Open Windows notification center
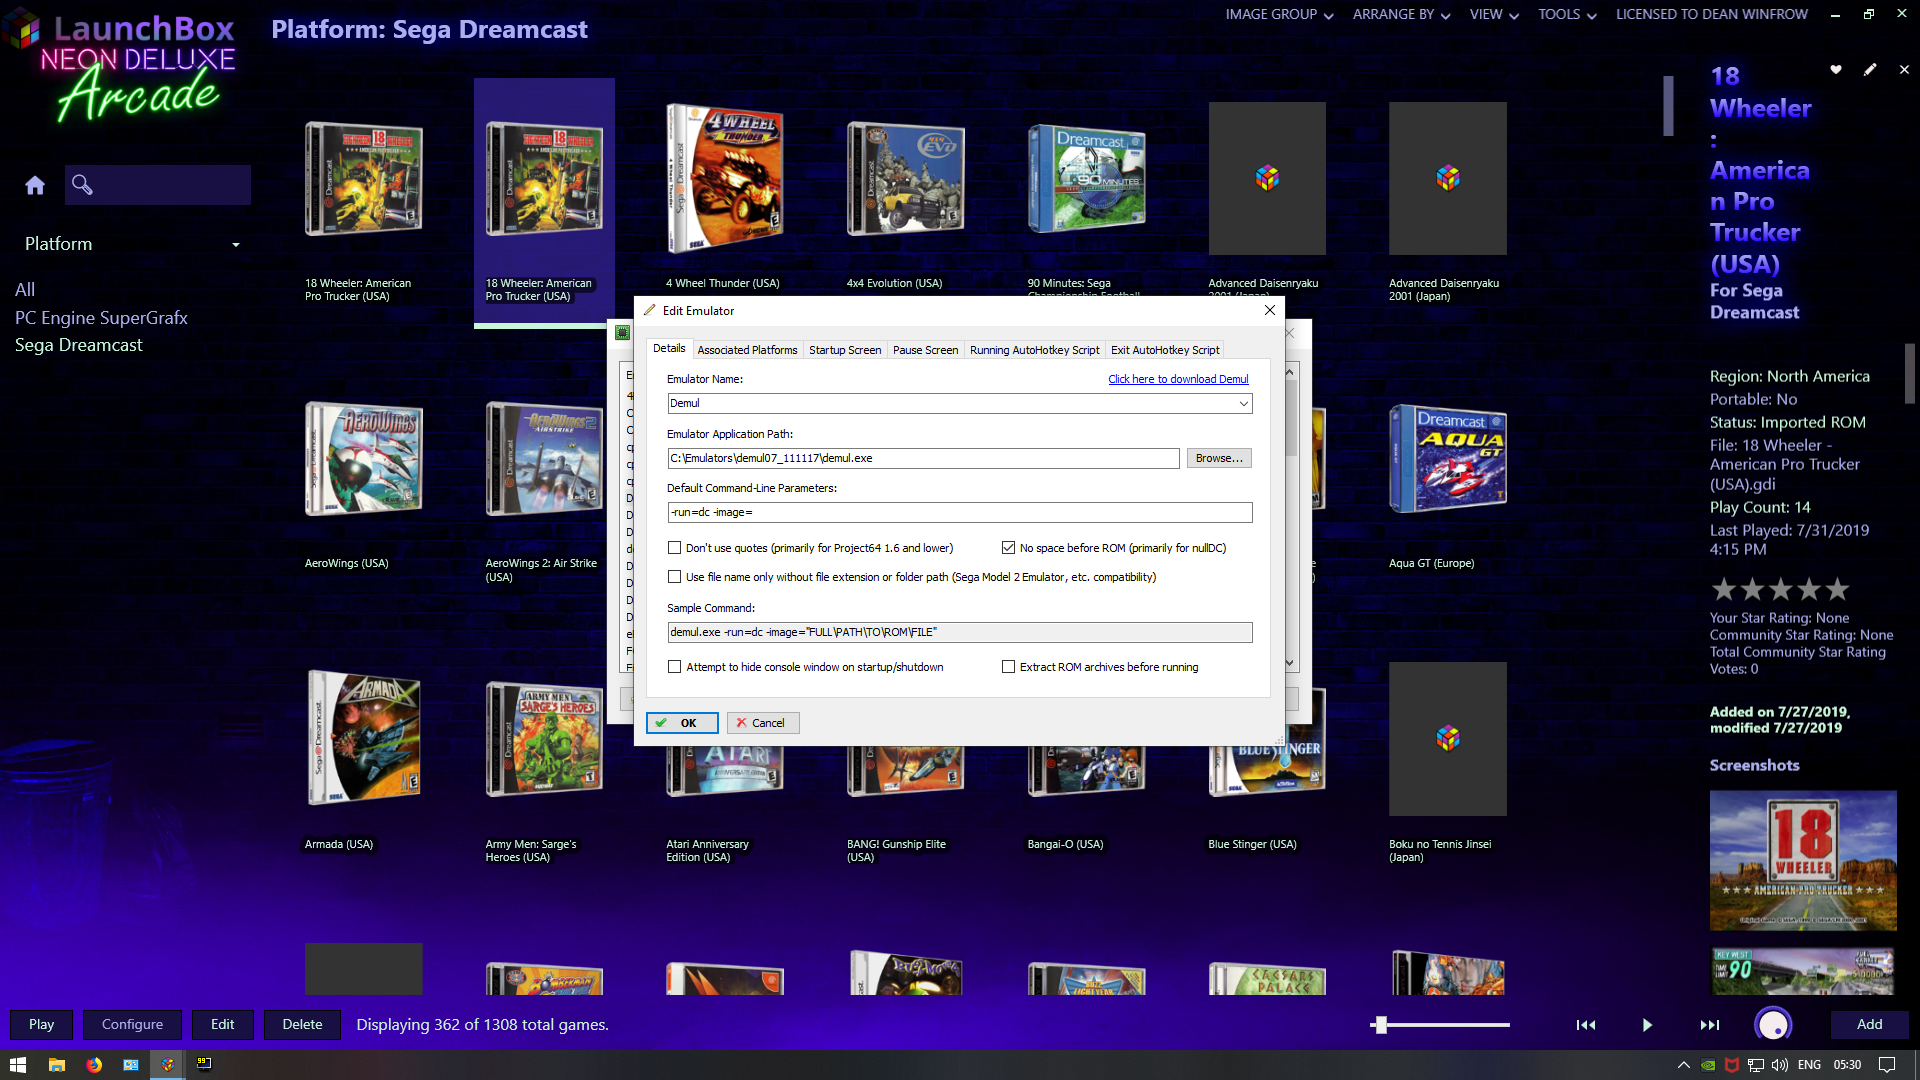Screen dimensions: 1920x1080 (x=1887, y=1065)
